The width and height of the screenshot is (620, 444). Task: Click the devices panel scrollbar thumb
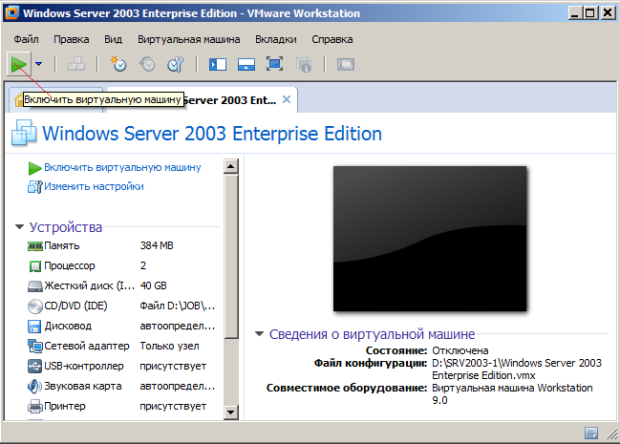click(x=231, y=256)
